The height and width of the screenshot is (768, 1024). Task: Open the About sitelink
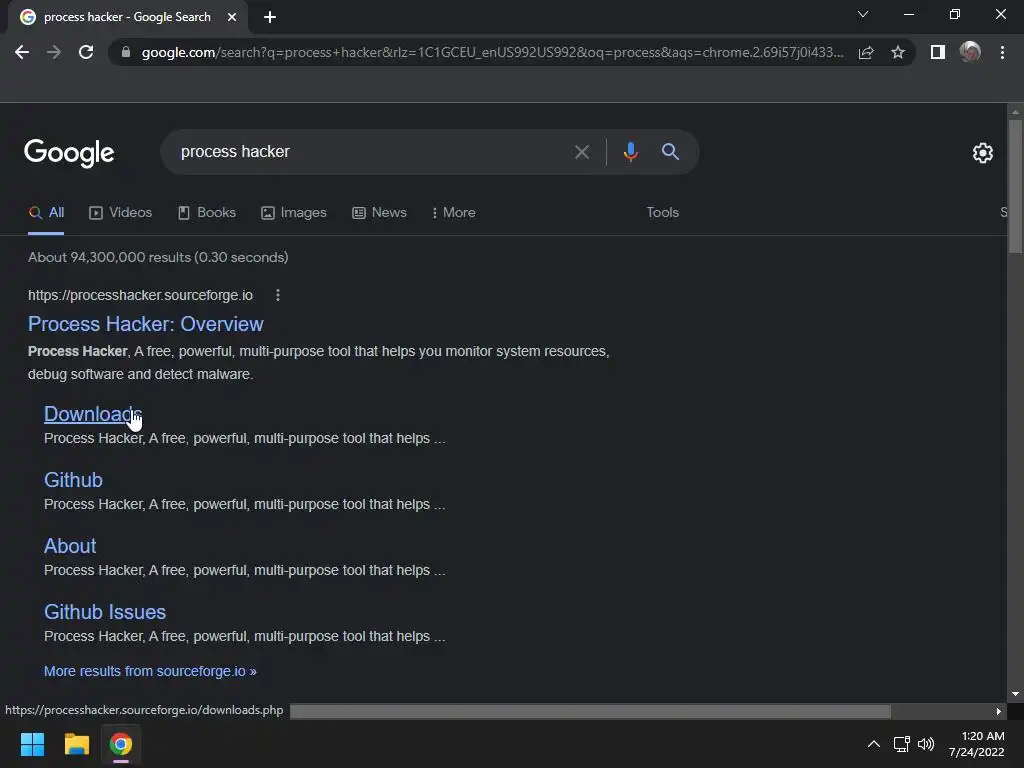point(70,546)
